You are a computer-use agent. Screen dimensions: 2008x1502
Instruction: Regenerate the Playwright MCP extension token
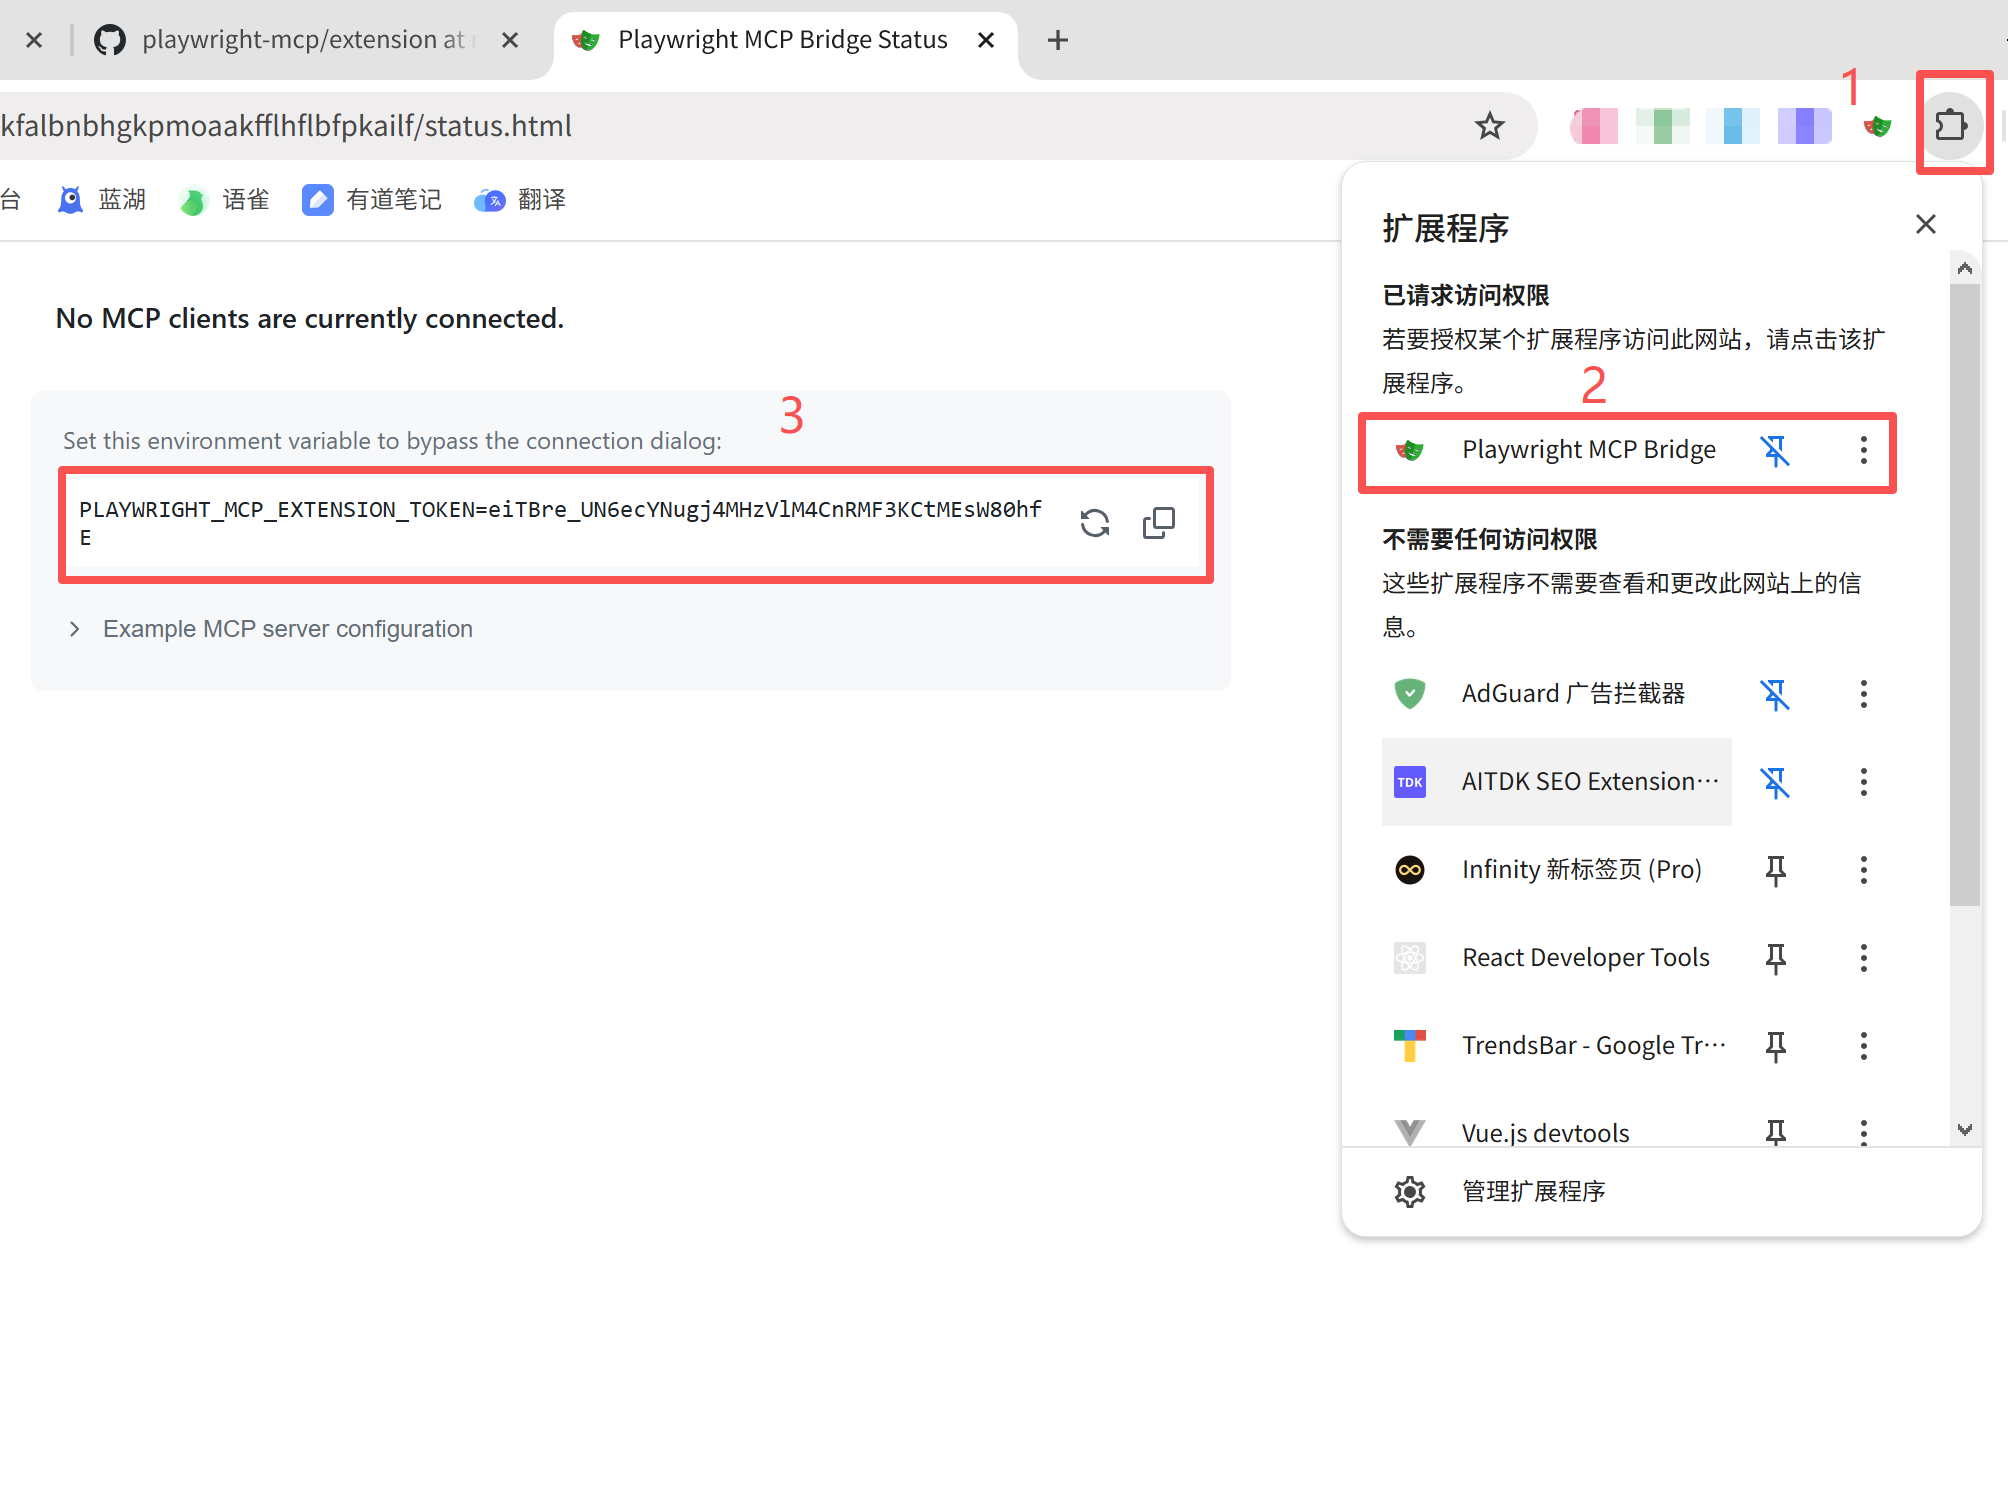click(x=1095, y=523)
